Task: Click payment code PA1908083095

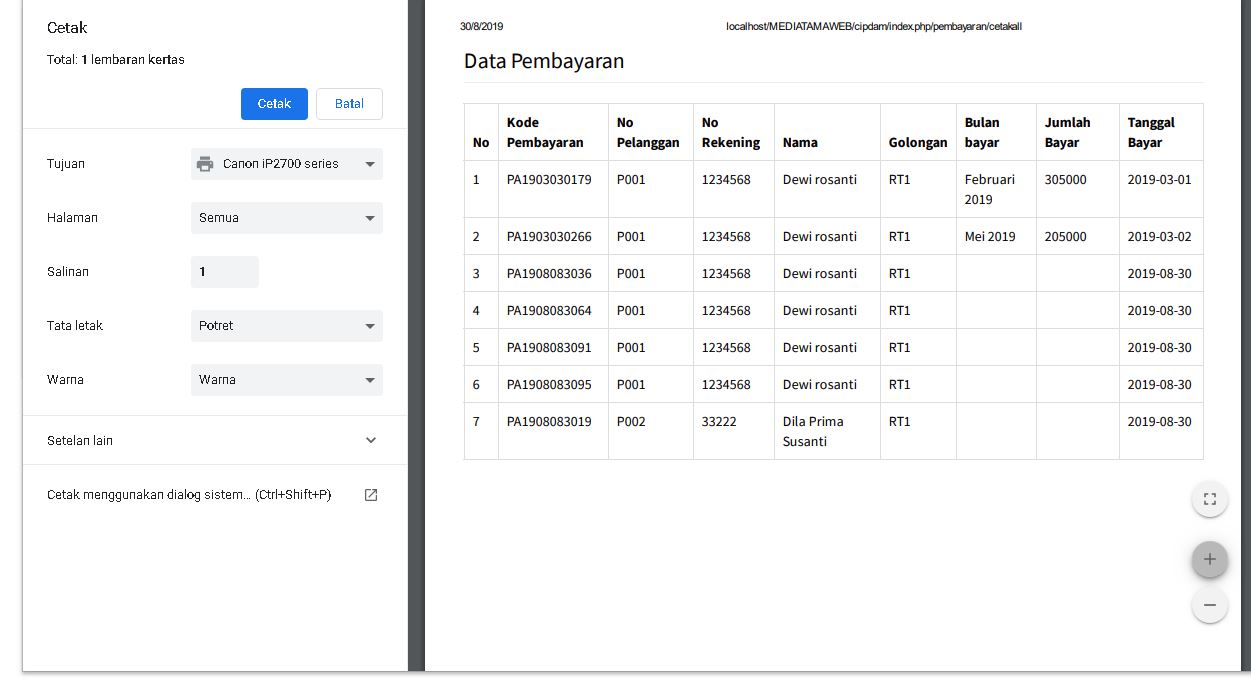Action: click(x=549, y=385)
